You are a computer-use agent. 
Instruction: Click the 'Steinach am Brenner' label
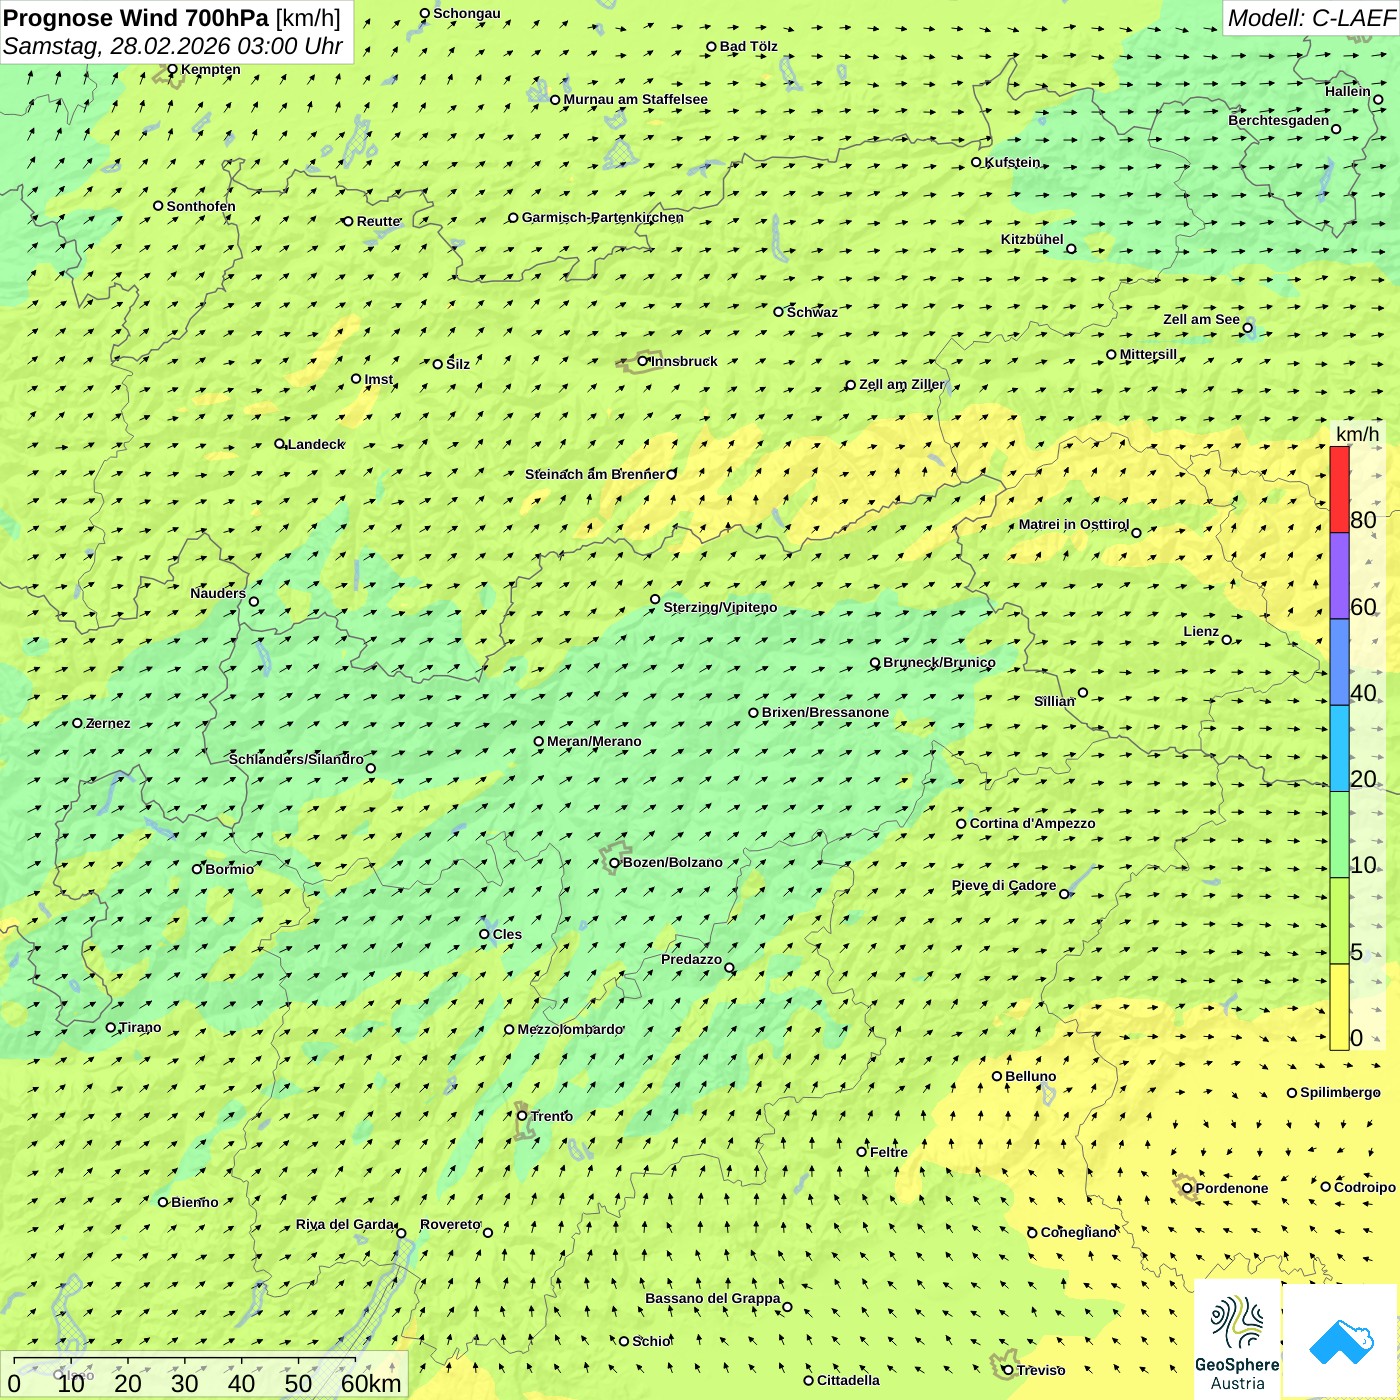click(x=594, y=474)
